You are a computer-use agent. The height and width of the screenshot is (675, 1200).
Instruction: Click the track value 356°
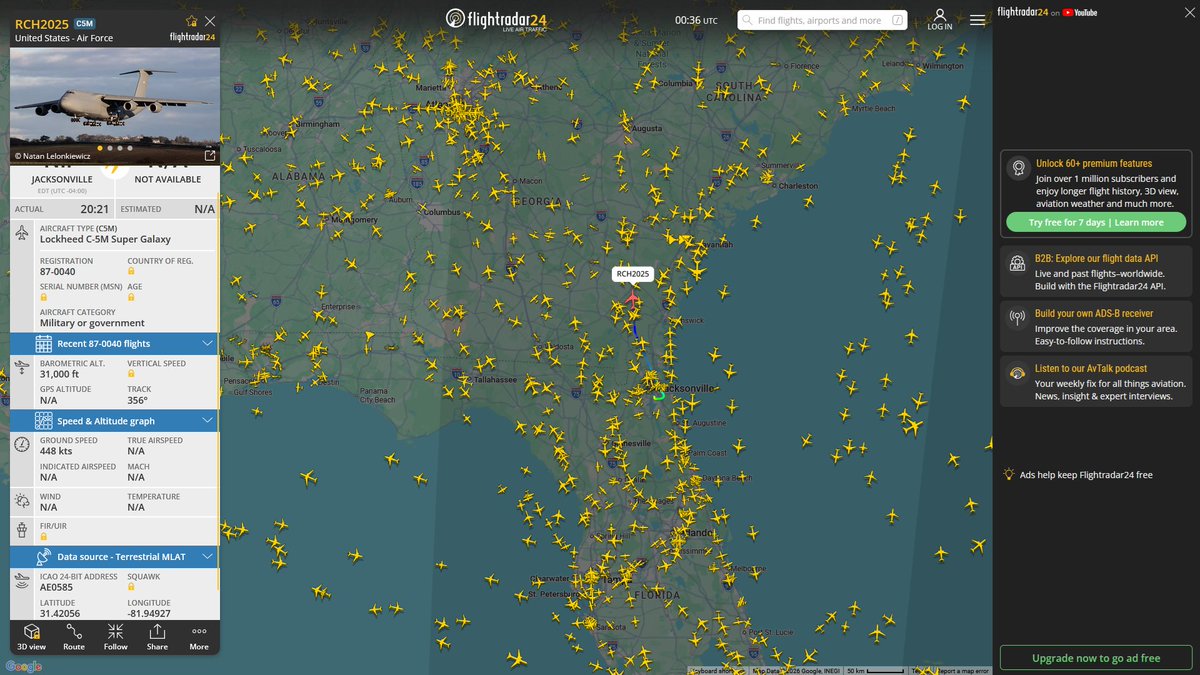(x=138, y=400)
